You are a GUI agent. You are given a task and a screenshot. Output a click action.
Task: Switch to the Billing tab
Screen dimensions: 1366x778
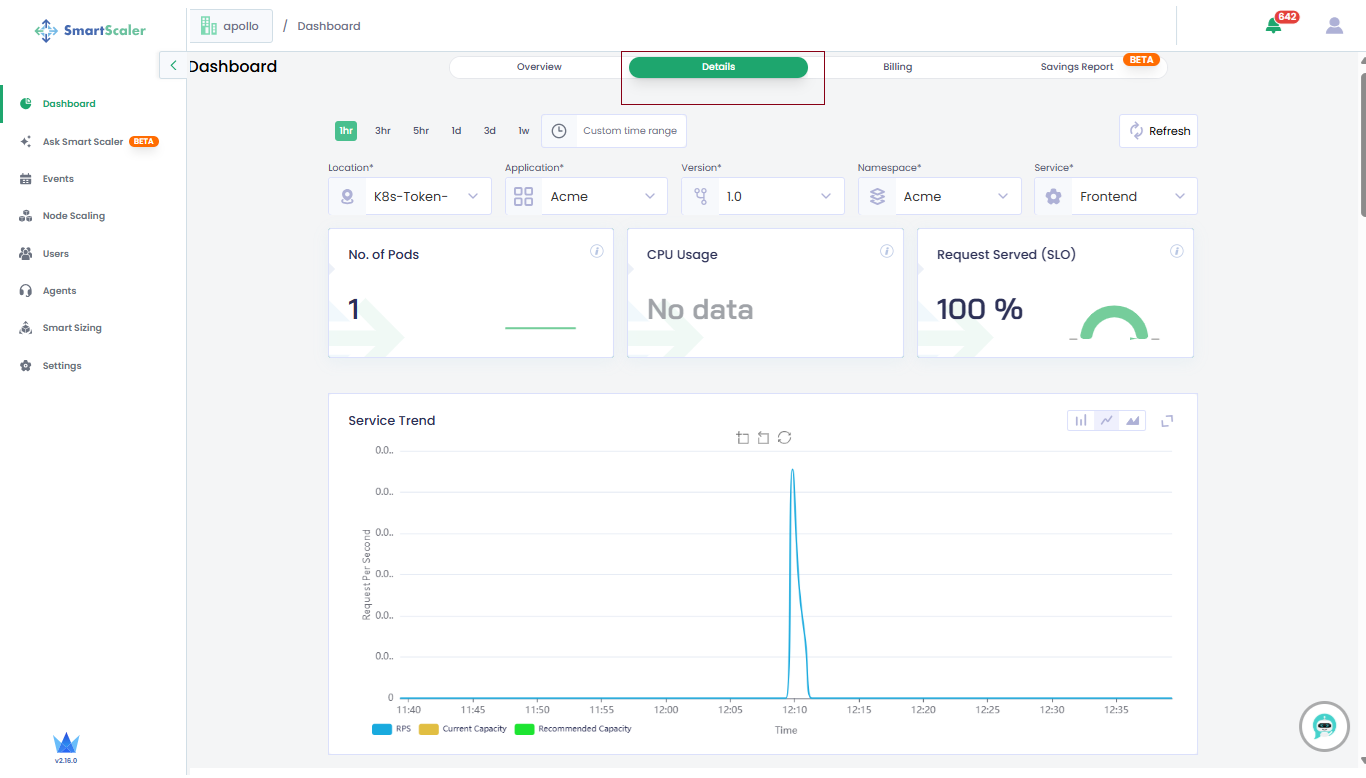[897, 67]
